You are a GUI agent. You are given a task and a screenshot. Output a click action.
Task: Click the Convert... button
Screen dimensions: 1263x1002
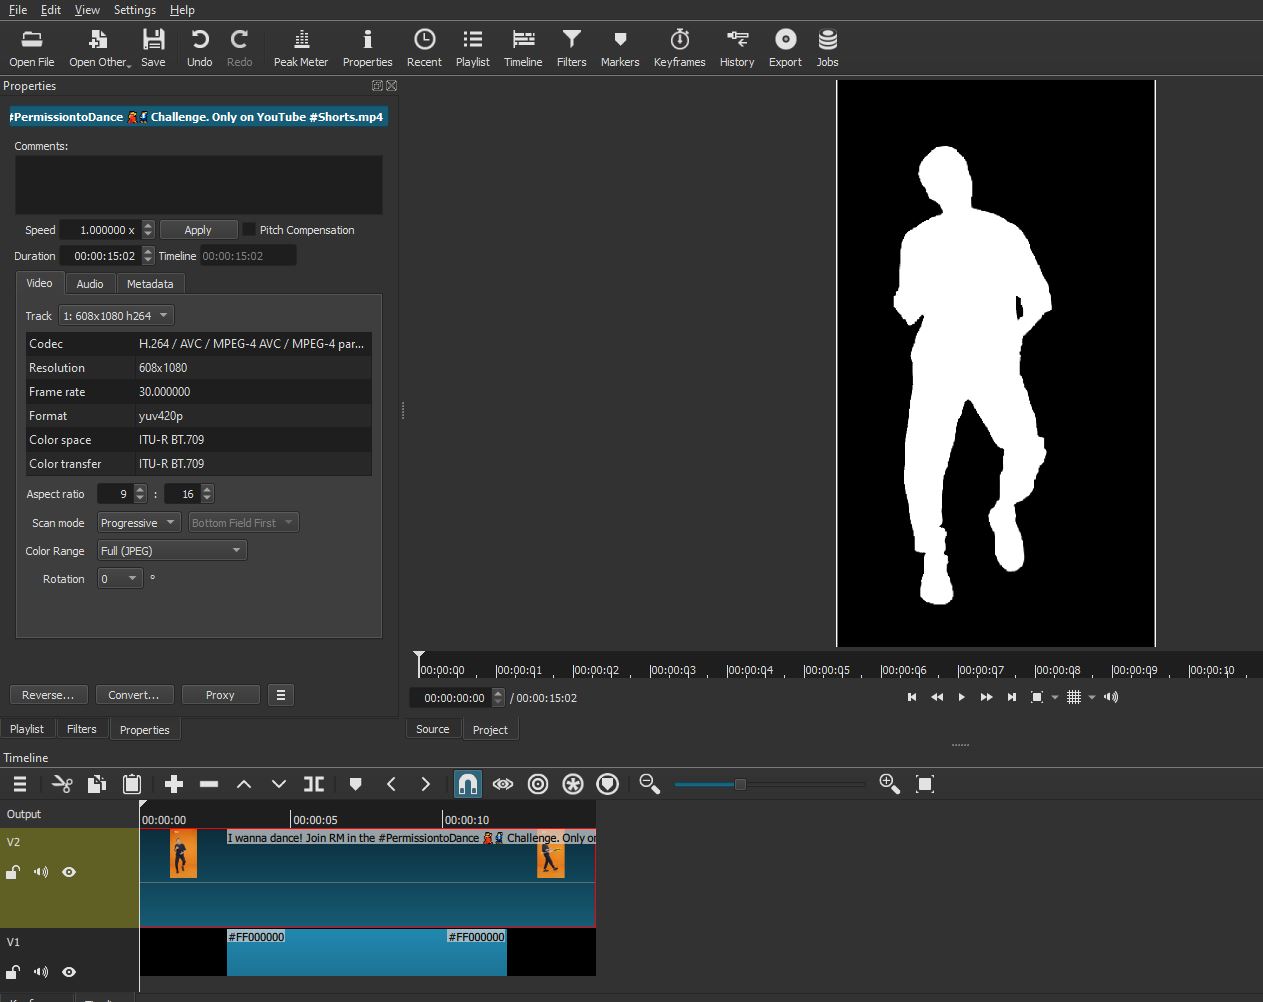133,695
